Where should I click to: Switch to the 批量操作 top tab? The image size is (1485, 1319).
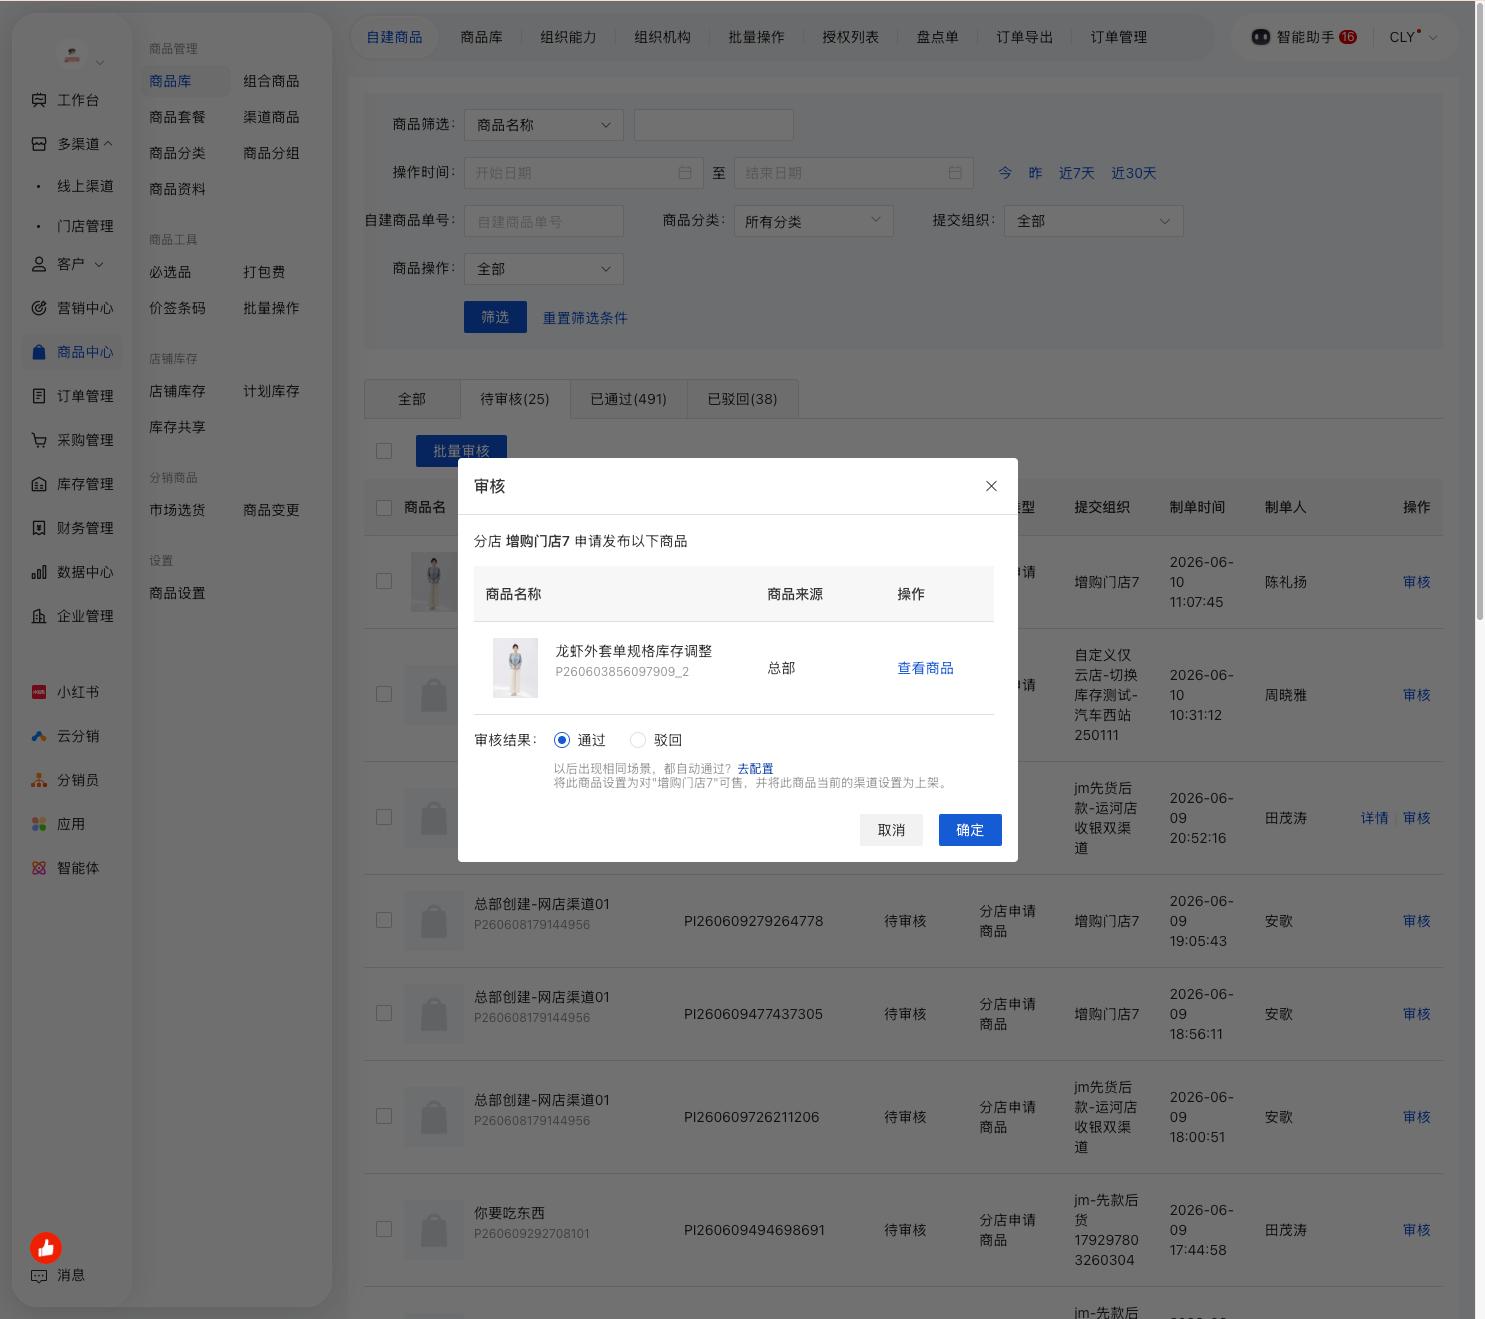pyautogui.click(x=756, y=37)
